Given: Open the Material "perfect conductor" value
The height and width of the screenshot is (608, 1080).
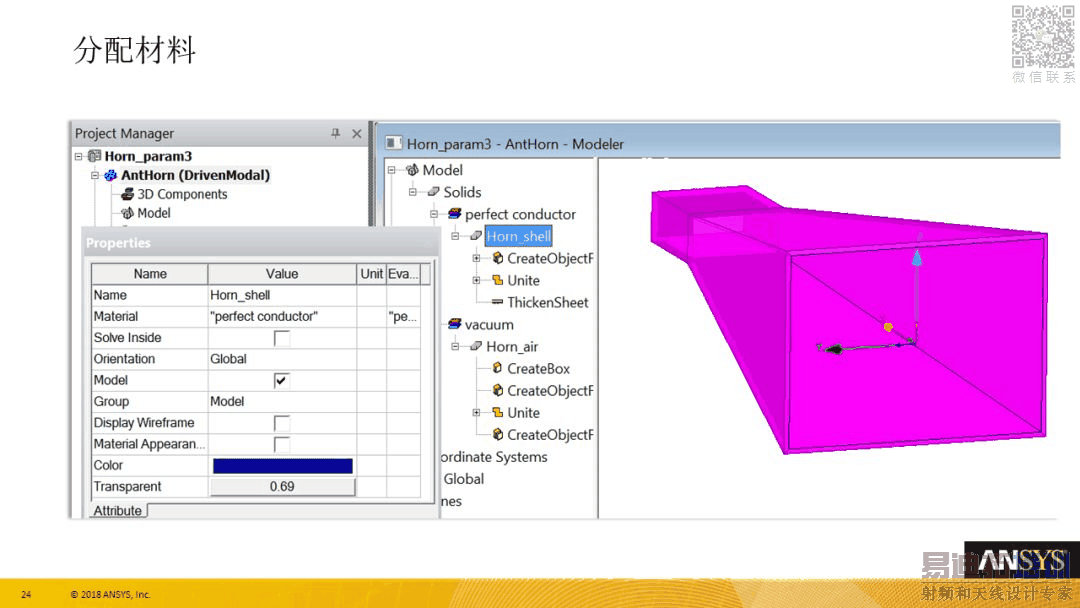Looking at the screenshot, I should pos(282,317).
